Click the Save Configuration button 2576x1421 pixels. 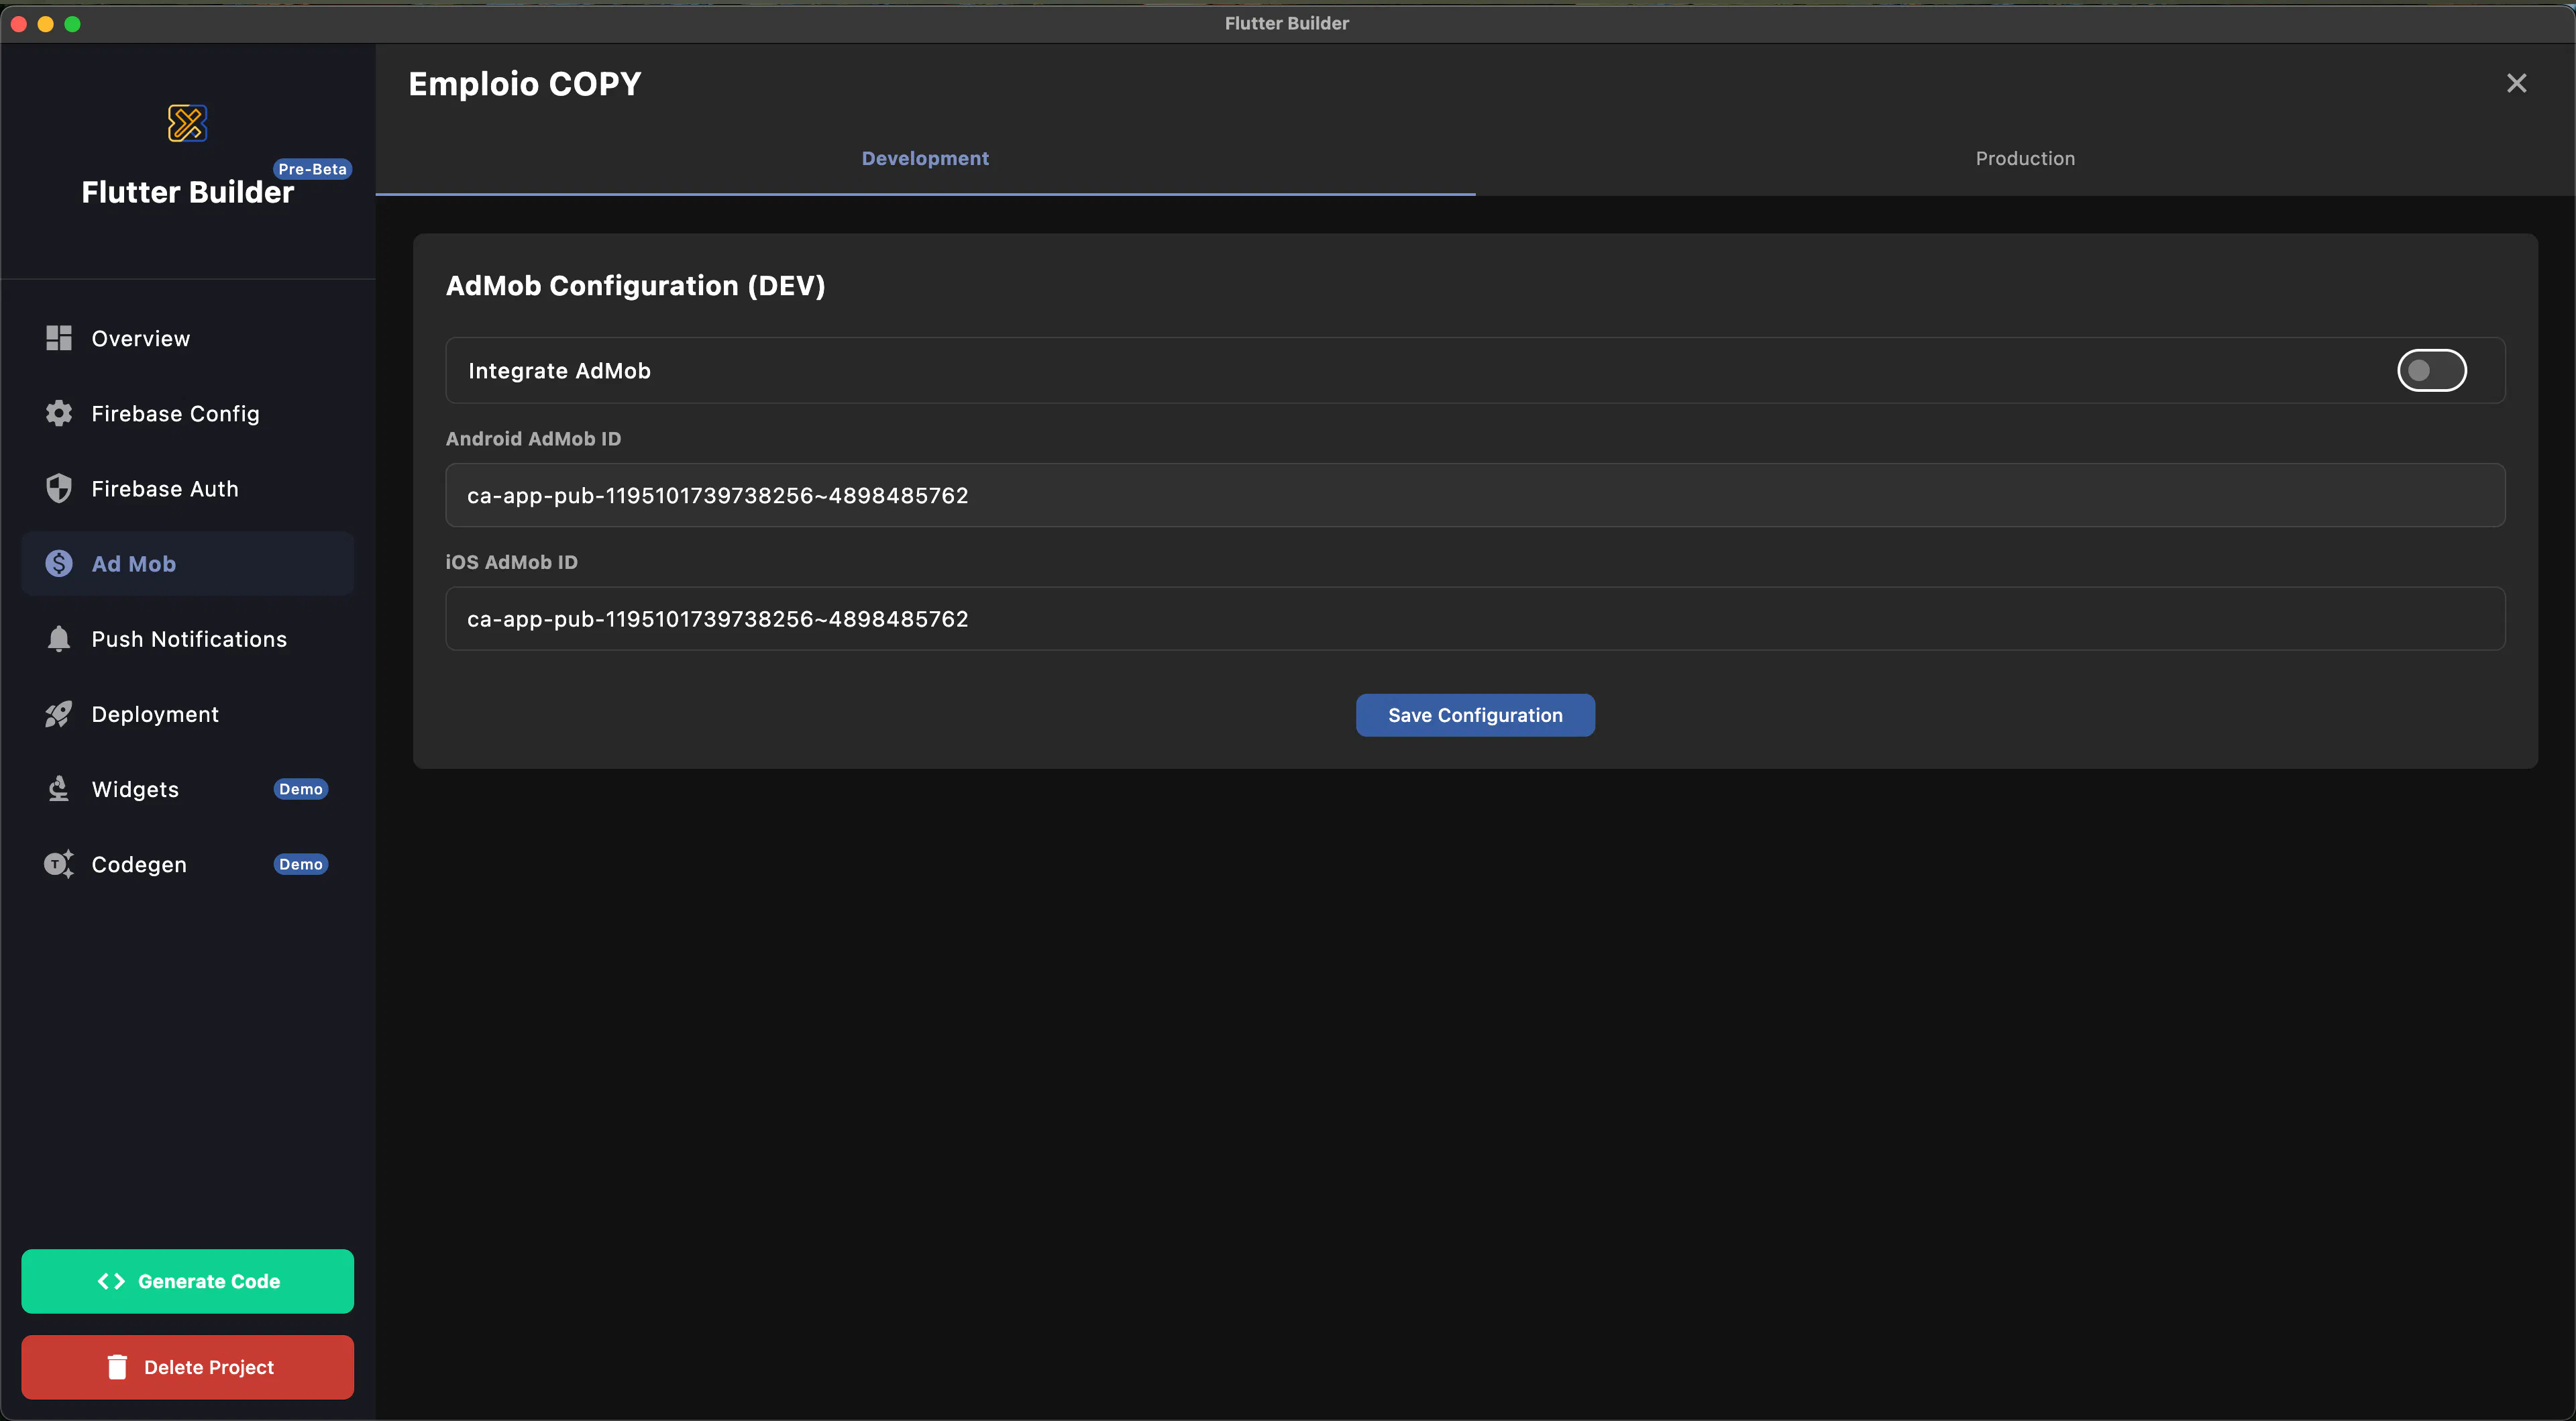1475,715
